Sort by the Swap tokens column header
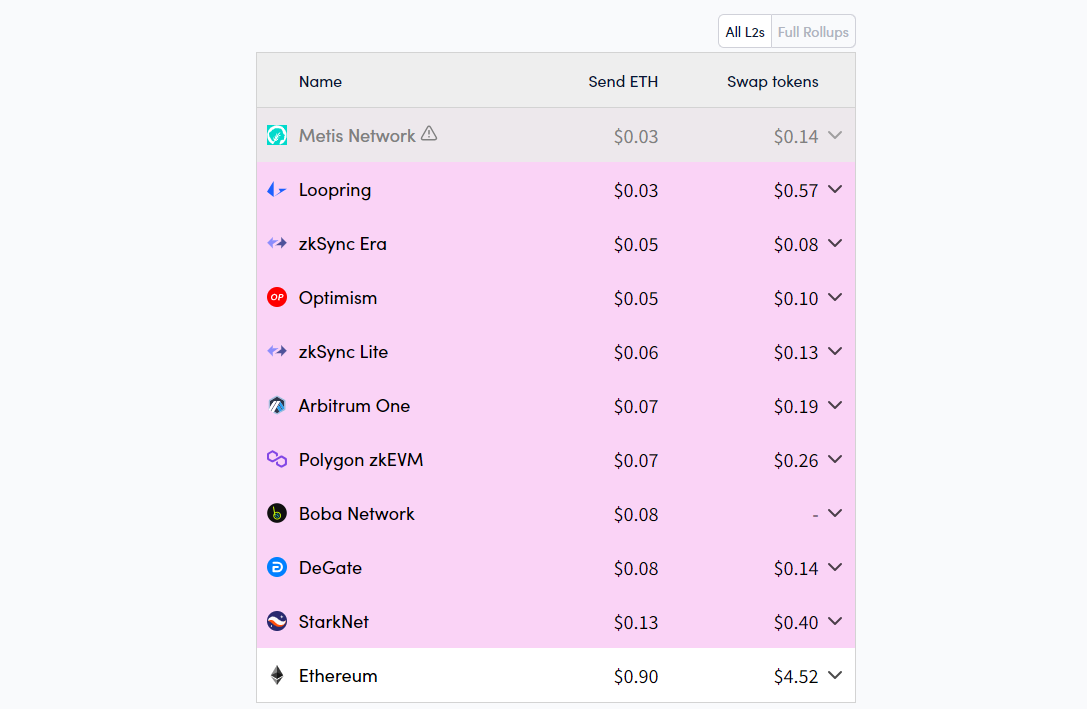1087x709 pixels. (x=772, y=82)
